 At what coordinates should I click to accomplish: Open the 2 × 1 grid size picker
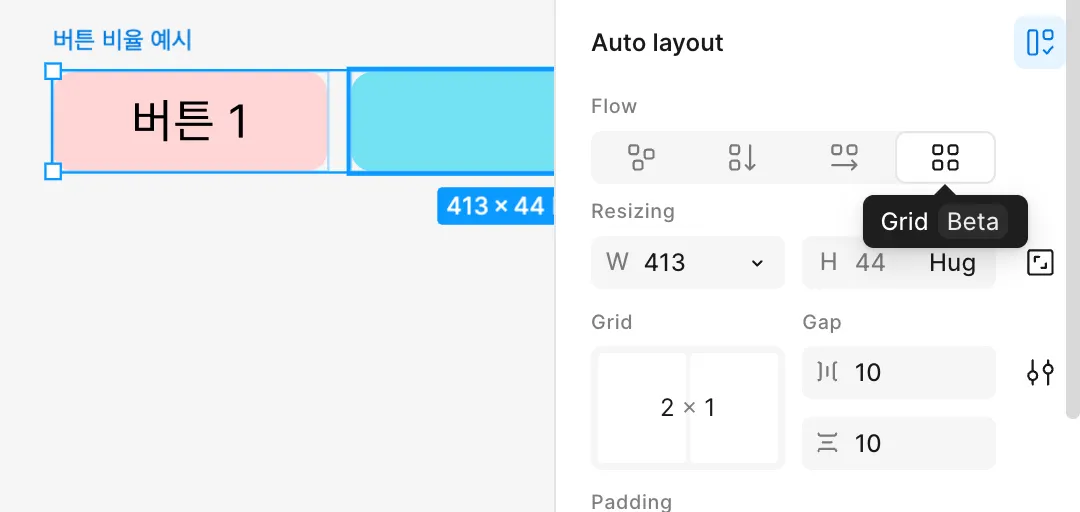point(688,408)
